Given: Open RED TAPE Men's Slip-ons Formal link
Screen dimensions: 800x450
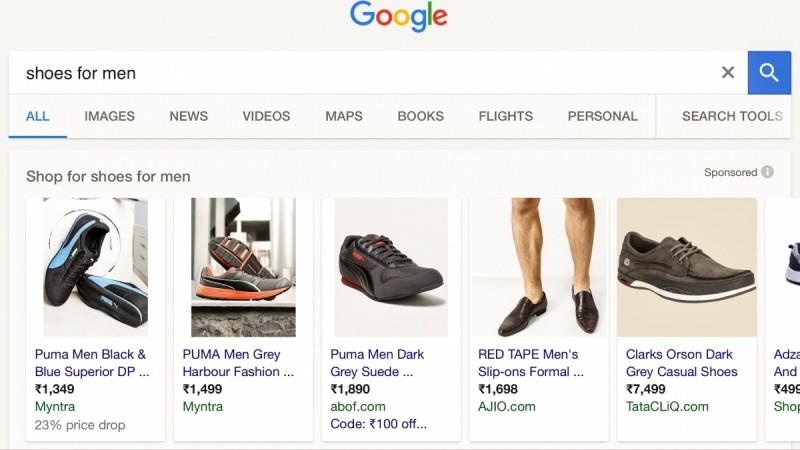Looking at the screenshot, I should (530, 363).
